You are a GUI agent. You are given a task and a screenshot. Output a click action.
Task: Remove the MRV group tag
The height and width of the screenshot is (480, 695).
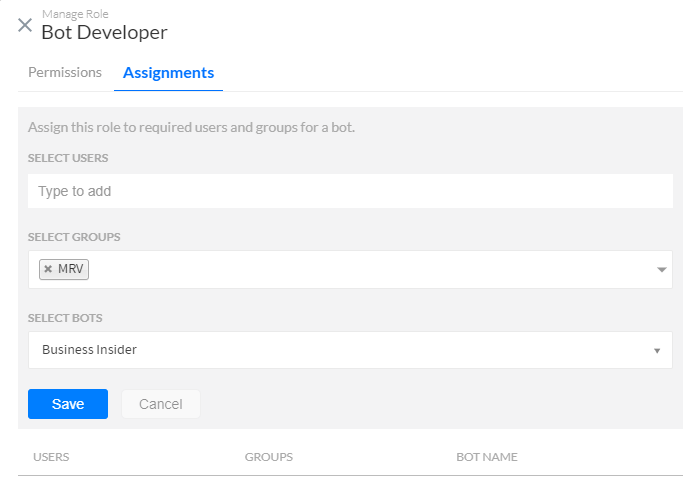click(x=47, y=269)
